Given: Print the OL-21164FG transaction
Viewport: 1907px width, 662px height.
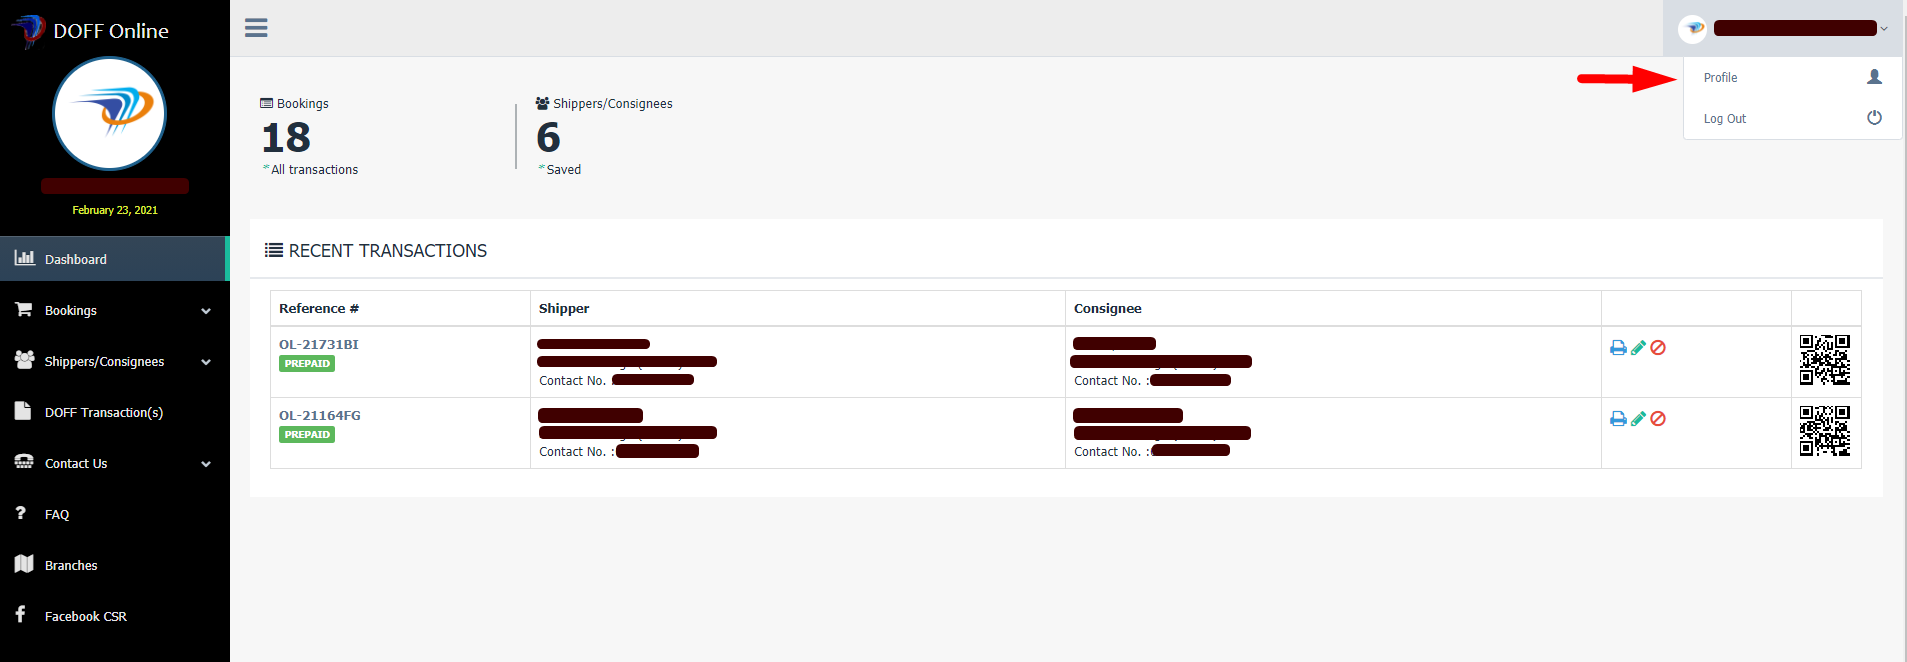Looking at the screenshot, I should 1618,419.
